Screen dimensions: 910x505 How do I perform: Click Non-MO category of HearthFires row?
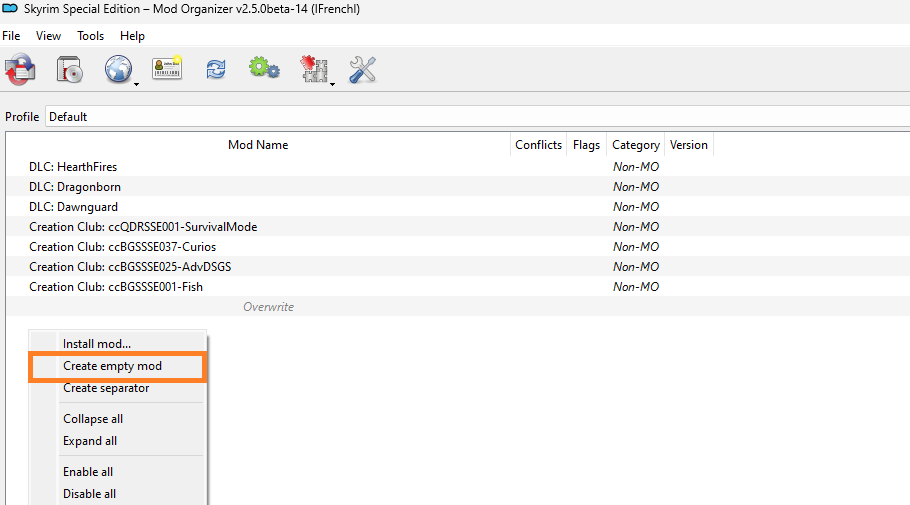[x=636, y=167]
